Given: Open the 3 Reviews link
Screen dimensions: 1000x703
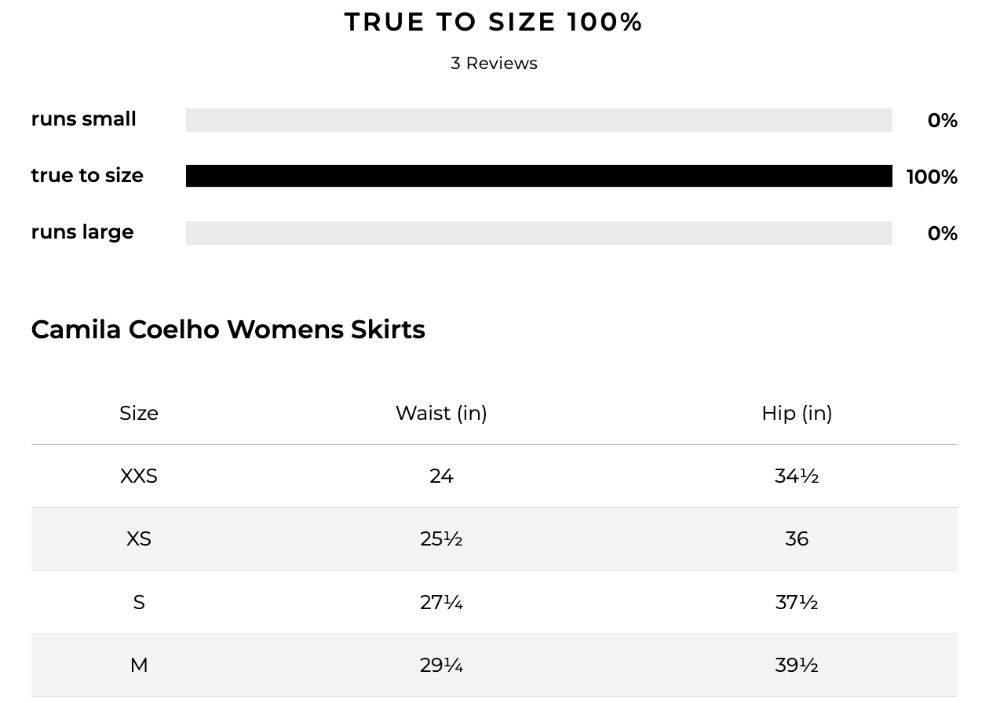Looking at the screenshot, I should [x=494, y=63].
